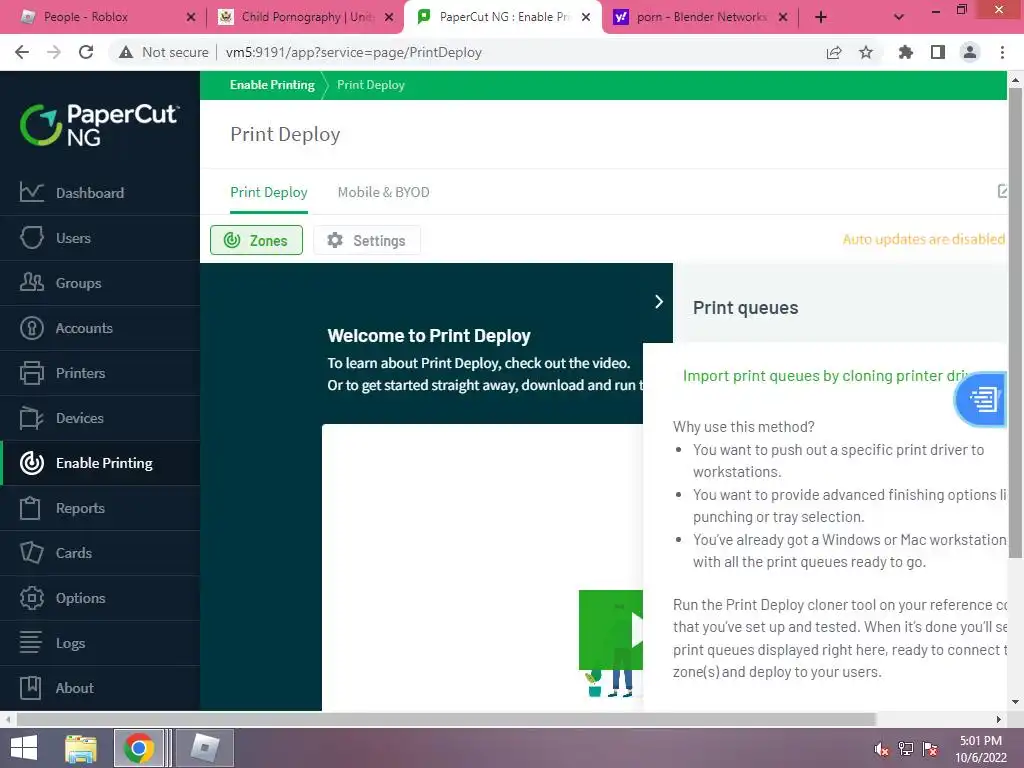Close the PaperCut NG browser tab

point(586,17)
